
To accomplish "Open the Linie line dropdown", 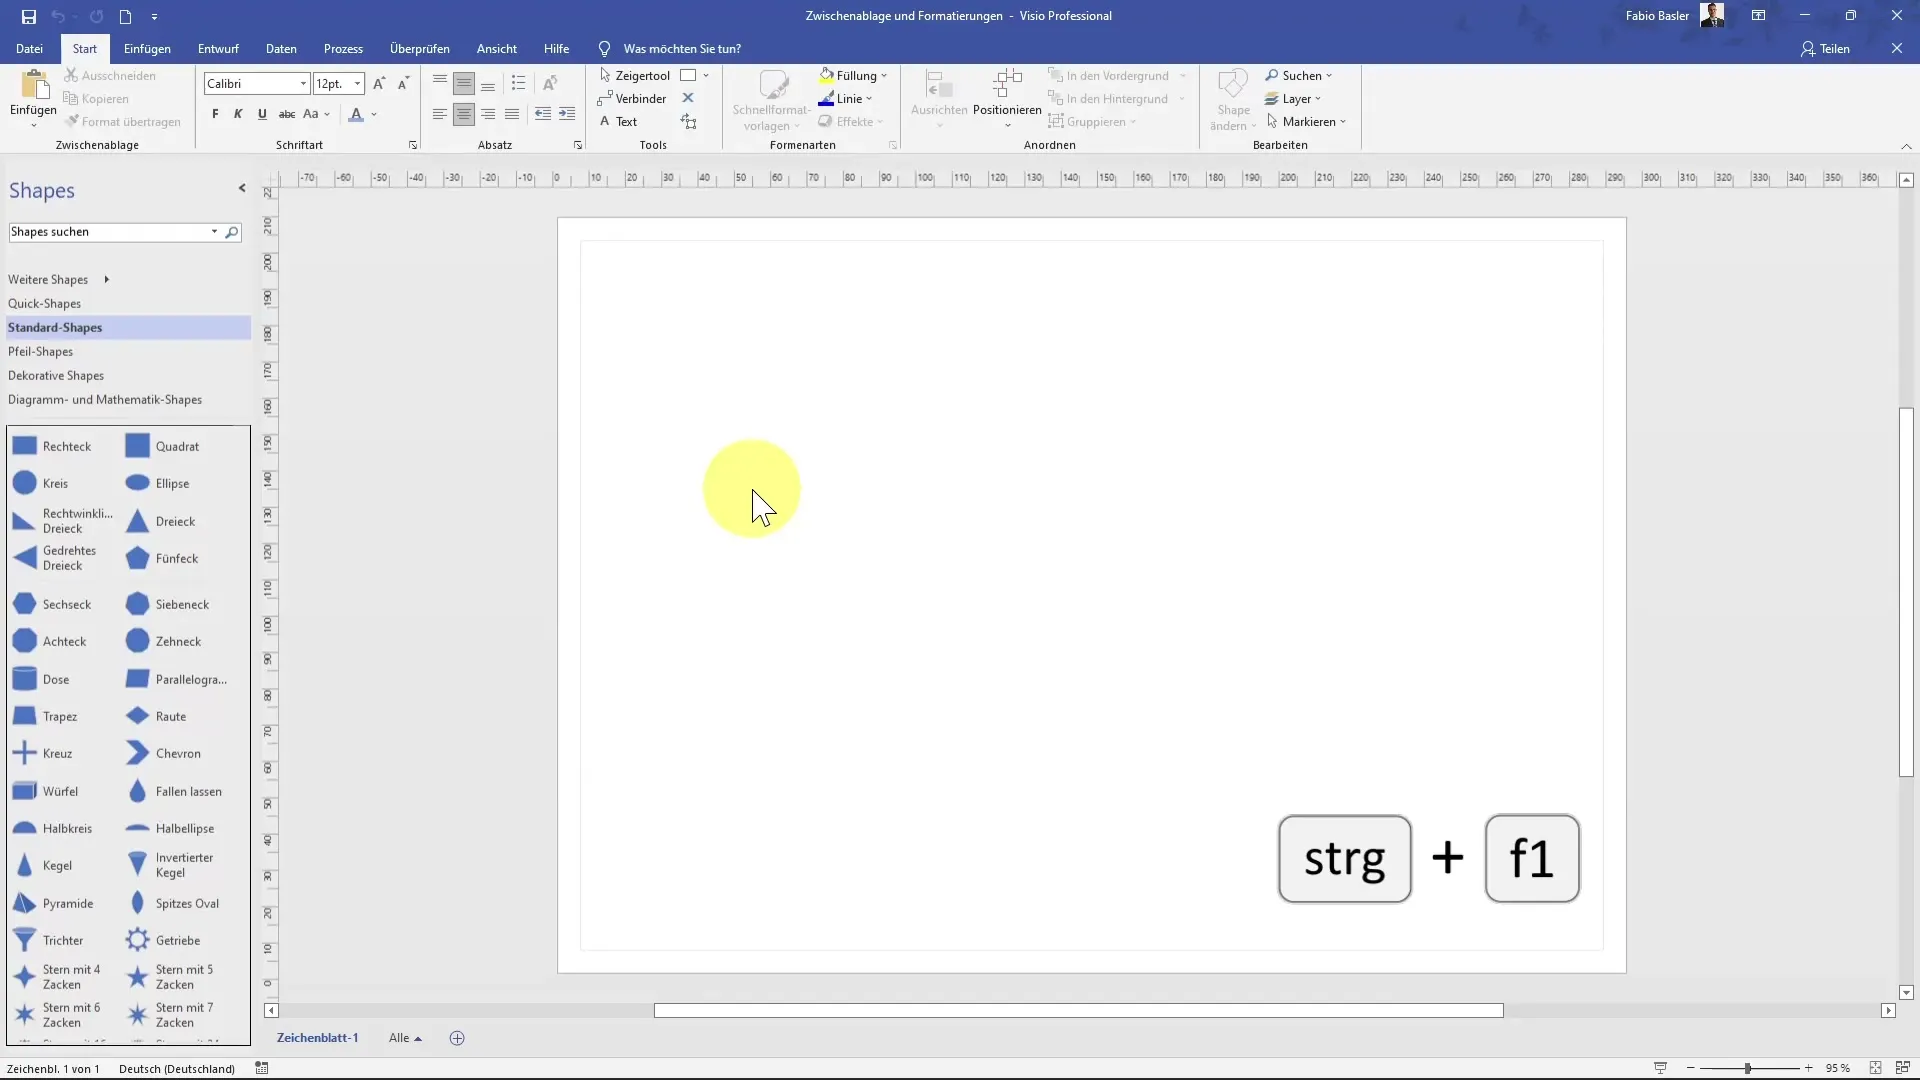I will pos(845,99).
